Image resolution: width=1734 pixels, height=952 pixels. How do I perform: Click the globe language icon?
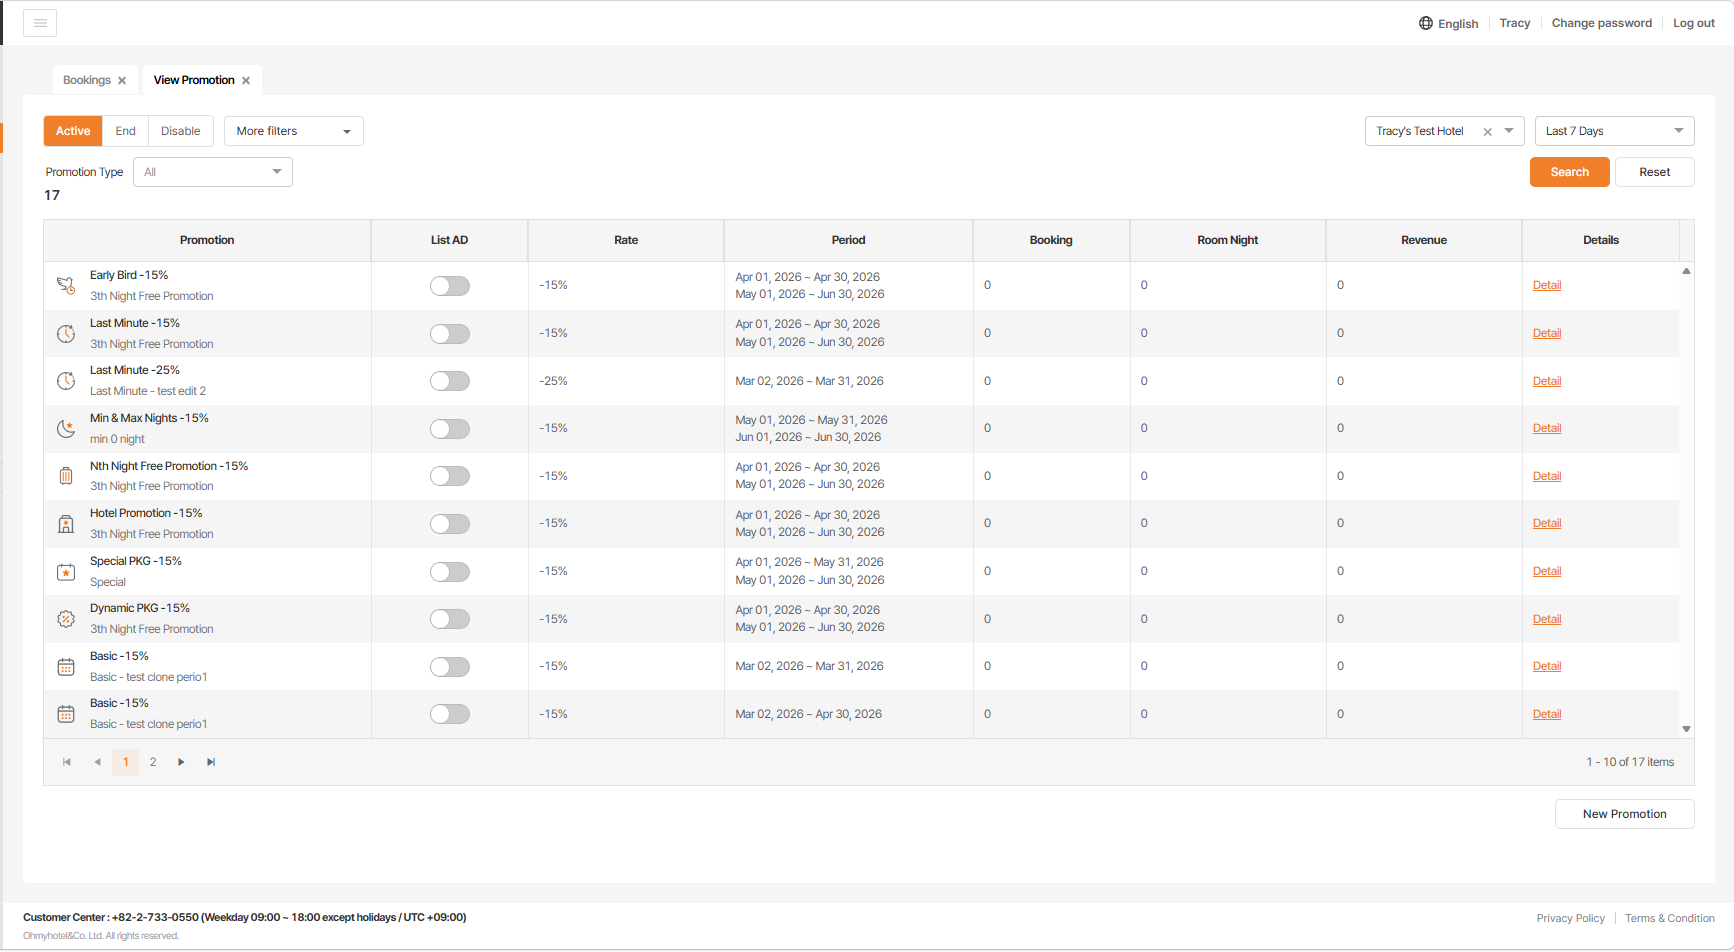pyautogui.click(x=1425, y=23)
